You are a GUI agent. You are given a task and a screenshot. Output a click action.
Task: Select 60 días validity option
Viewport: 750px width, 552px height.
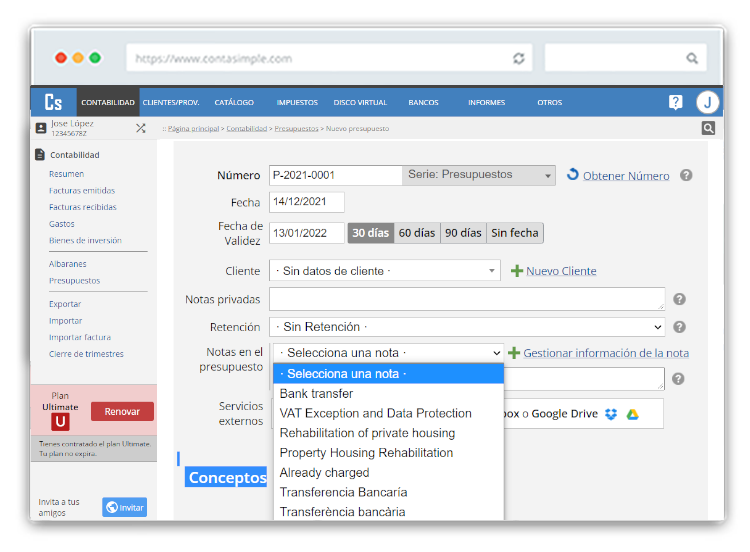[417, 233]
